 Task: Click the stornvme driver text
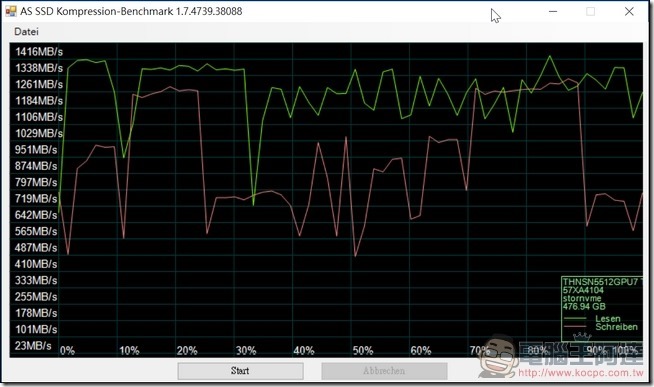(x=582, y=299)
